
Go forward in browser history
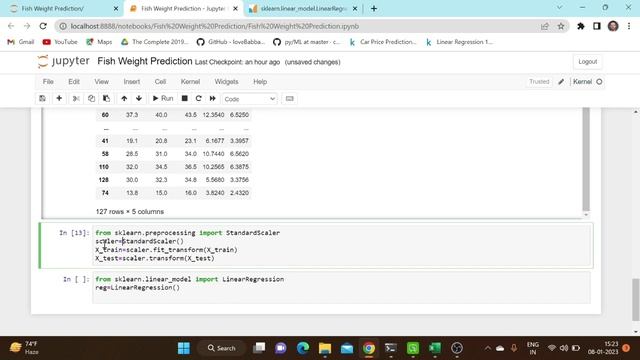[27, 26]
